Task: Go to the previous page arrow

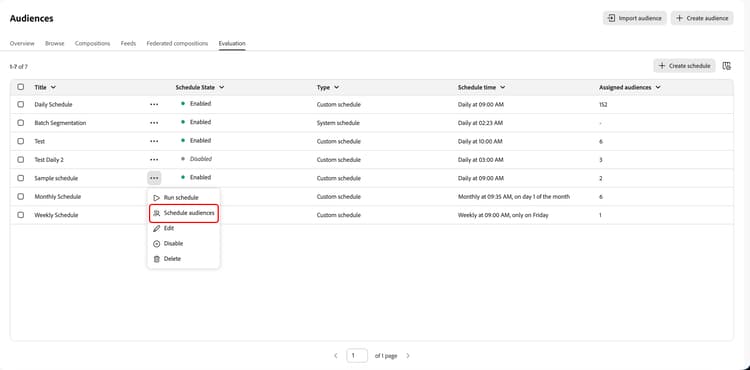Action: [x=336, y=356]
